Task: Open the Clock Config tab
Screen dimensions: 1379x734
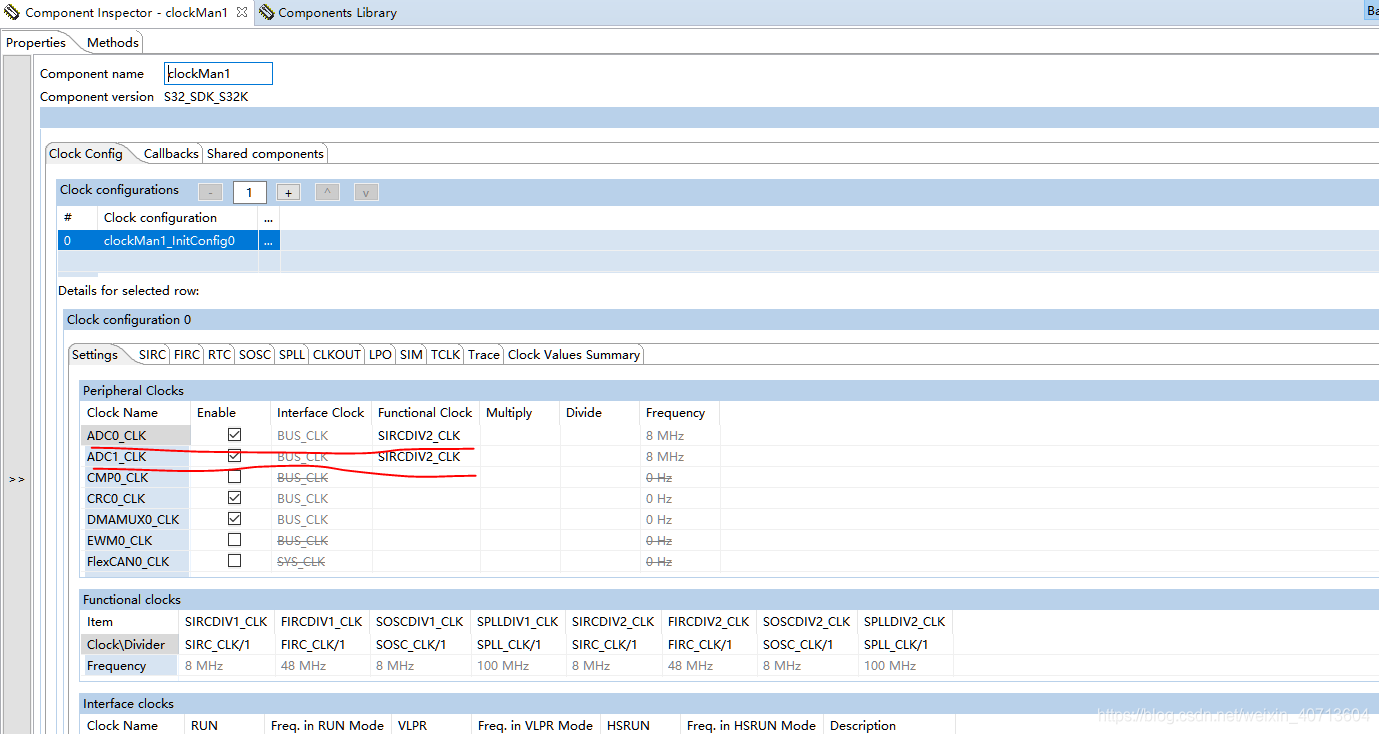Action: coord(86,153)
